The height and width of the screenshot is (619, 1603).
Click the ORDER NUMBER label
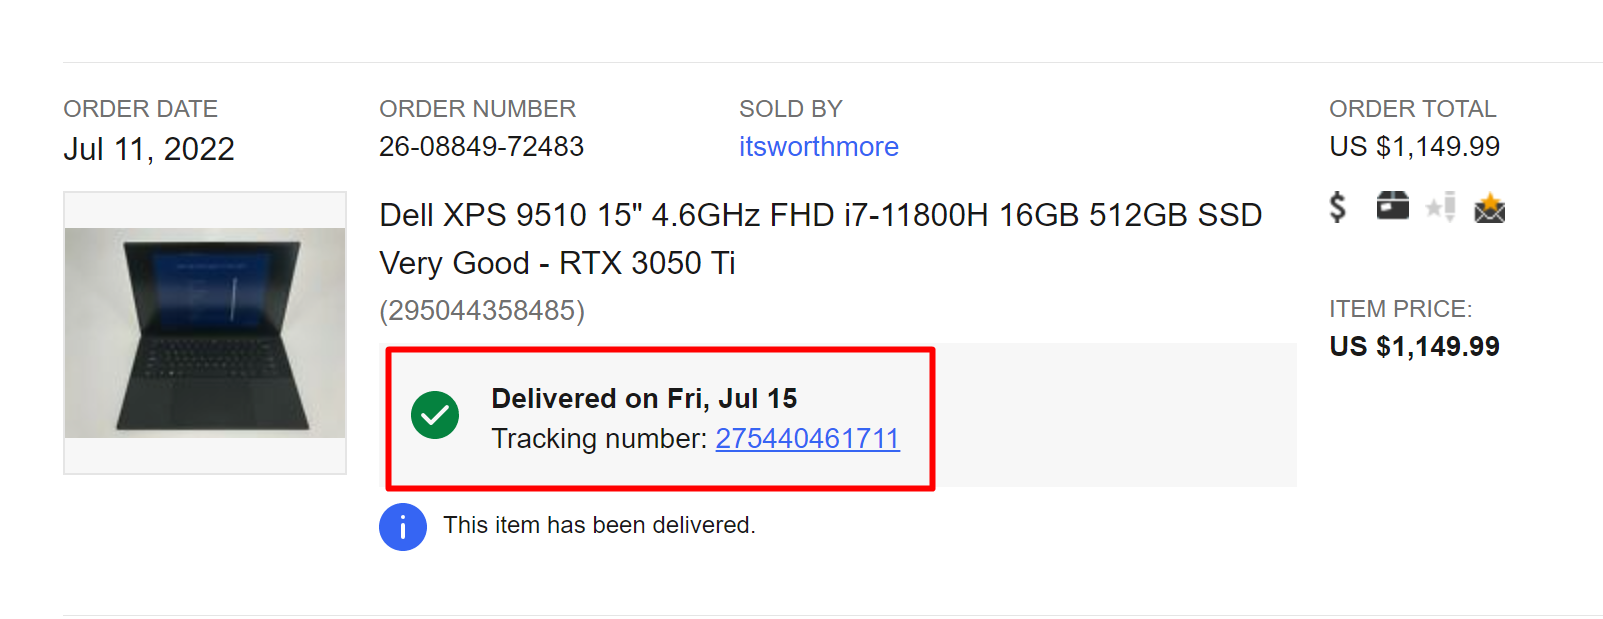coord(477,109)
